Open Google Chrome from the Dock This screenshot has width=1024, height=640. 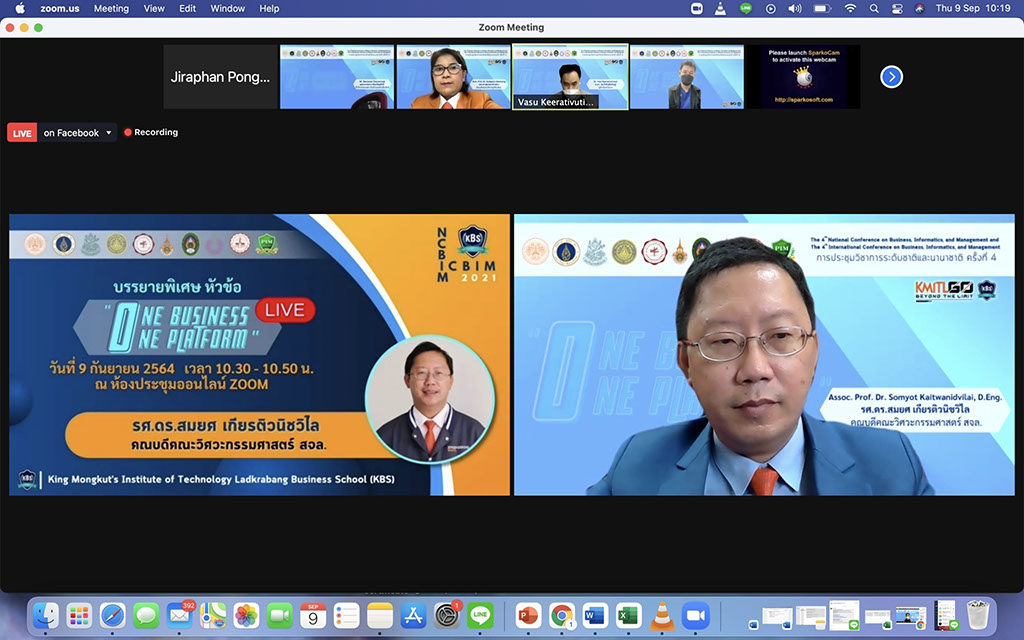[x=562, y=616]
